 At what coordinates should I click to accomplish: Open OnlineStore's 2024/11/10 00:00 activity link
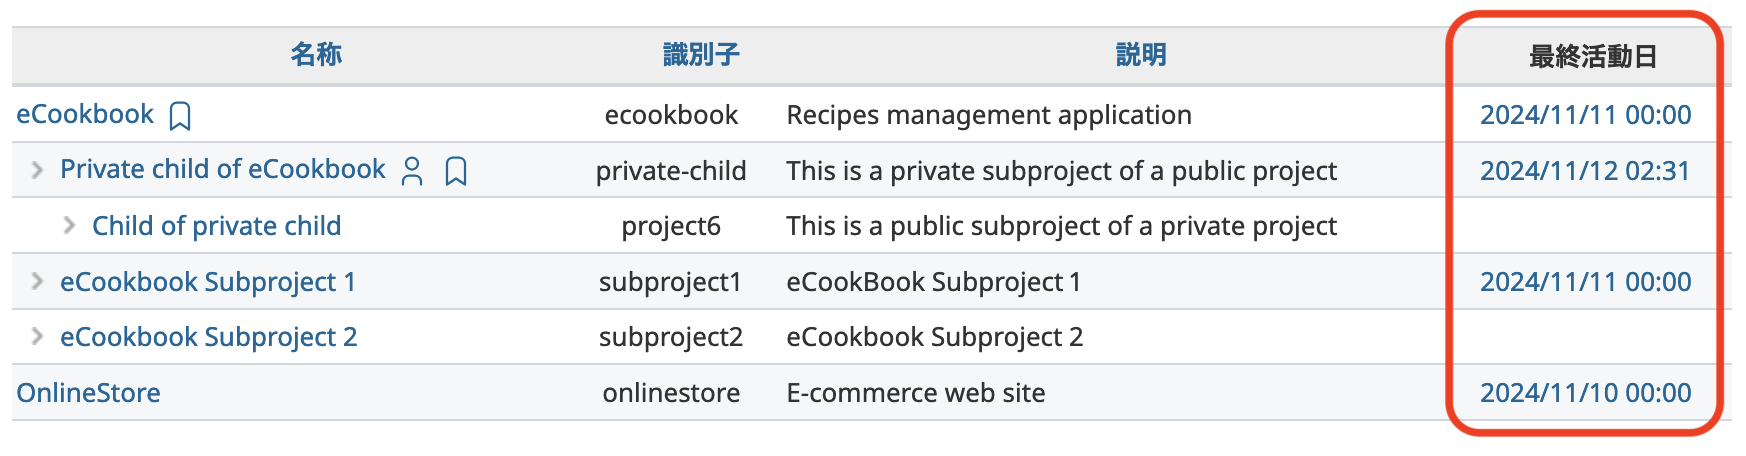(1586, 393)
